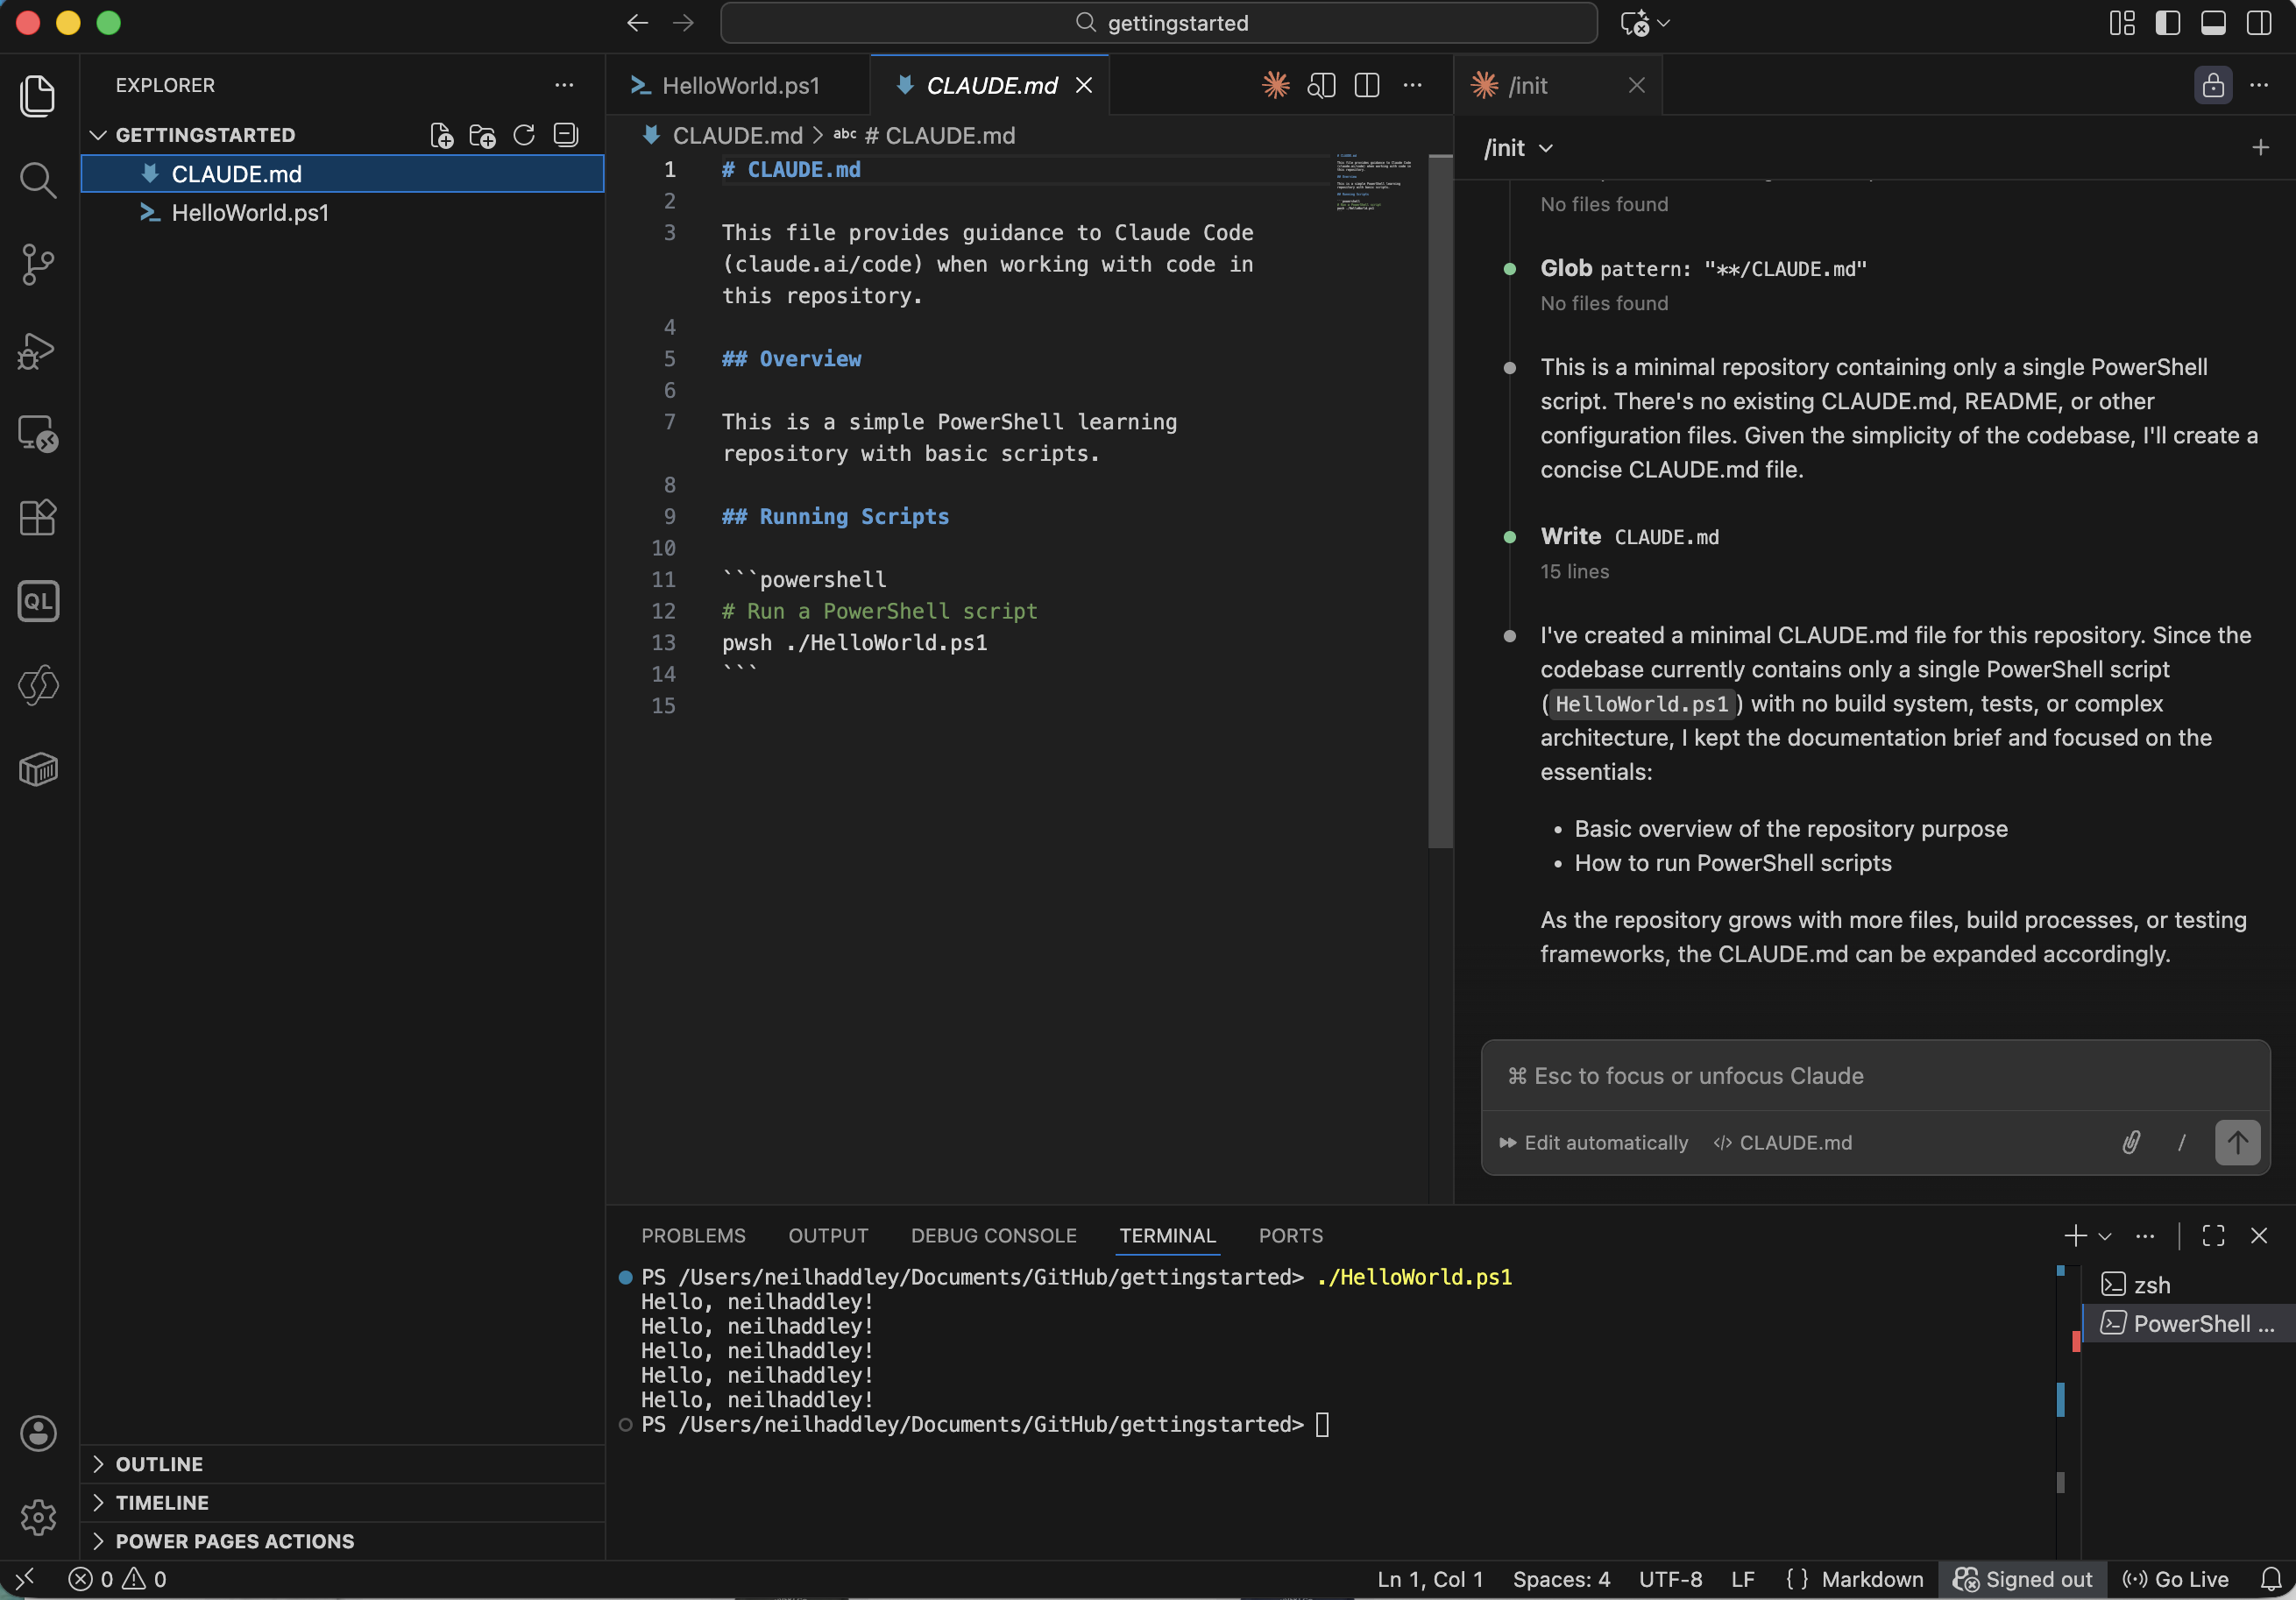Open the Extensions view
The height and width of the screenshot is (1600, 2296).
pos(38,517)
